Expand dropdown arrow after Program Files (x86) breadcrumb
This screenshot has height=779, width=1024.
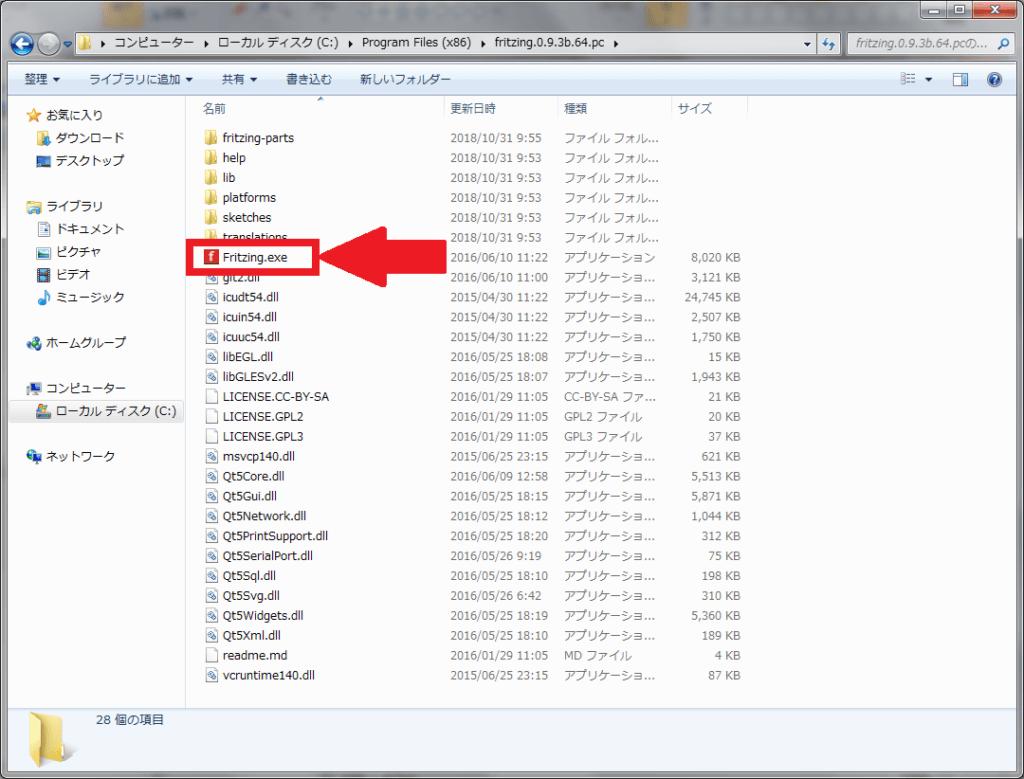(483, 44)
